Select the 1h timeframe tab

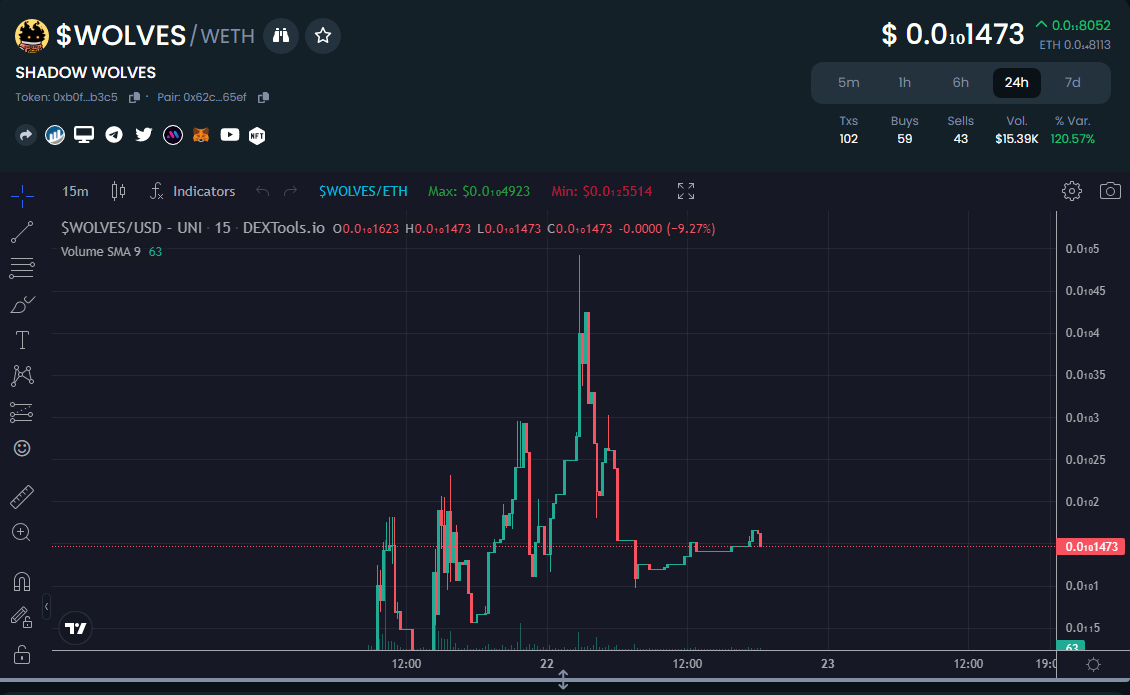(904, 83)
